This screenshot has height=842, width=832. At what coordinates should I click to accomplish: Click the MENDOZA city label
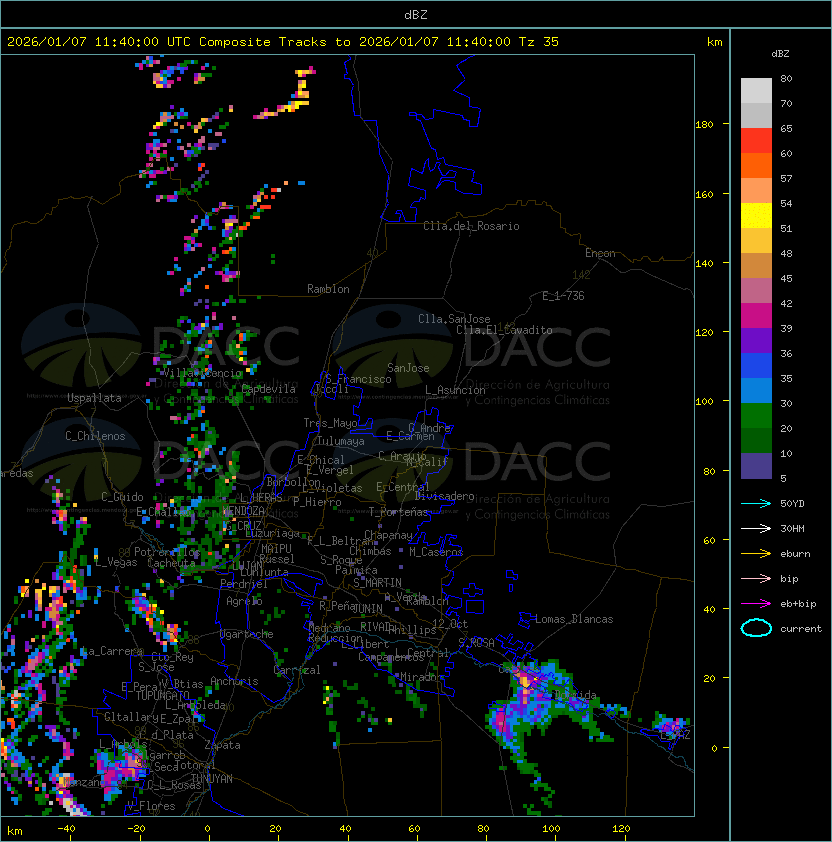click(243, 510)
